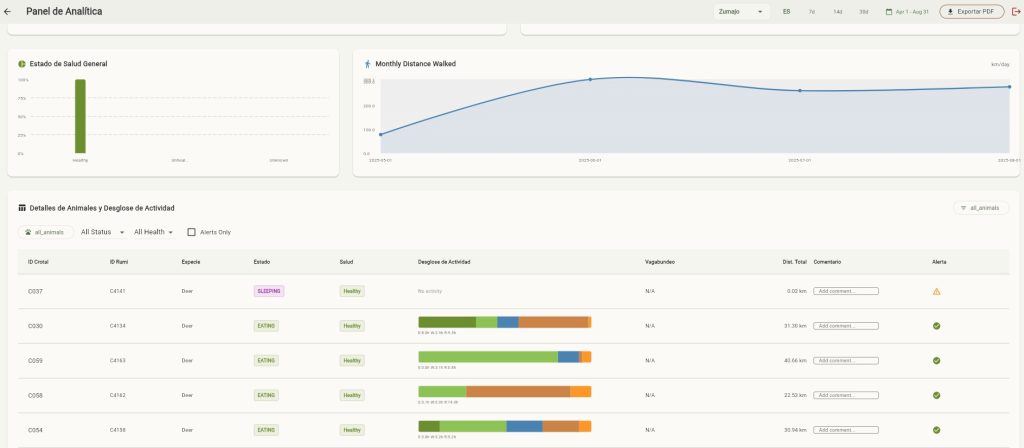Screen dimensions: 1024x448
Task: Click the comment field for C030
Action: point(846,326)
